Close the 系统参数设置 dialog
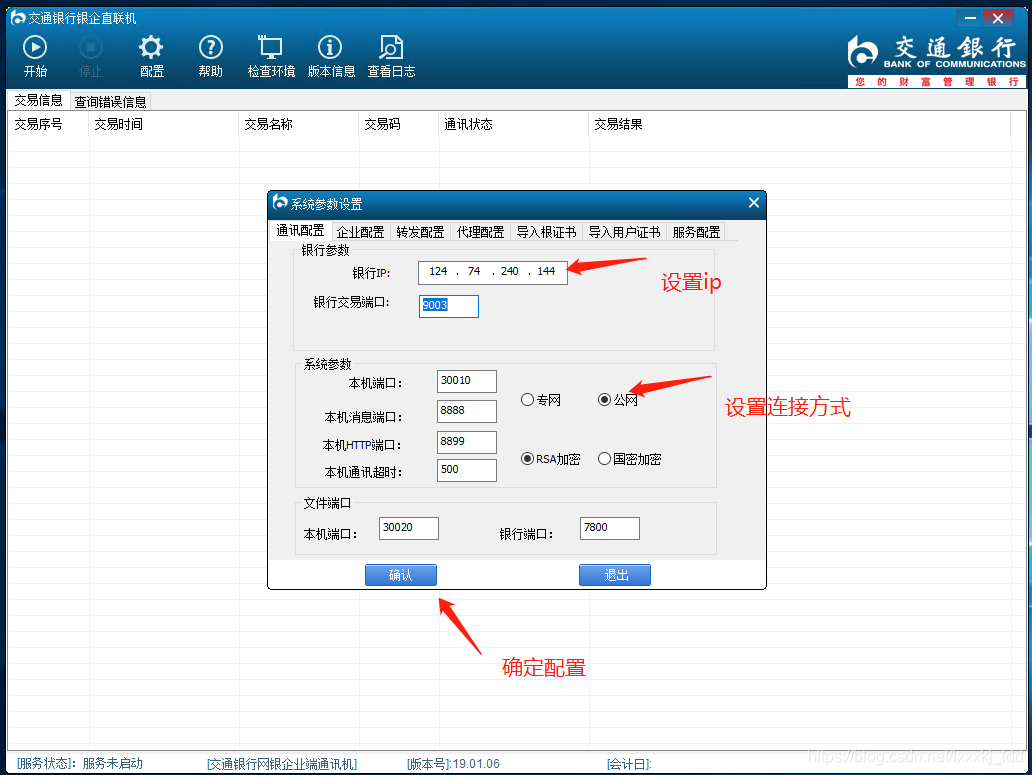This screenshot has height=775, width=1032. (x=754, y=203)
